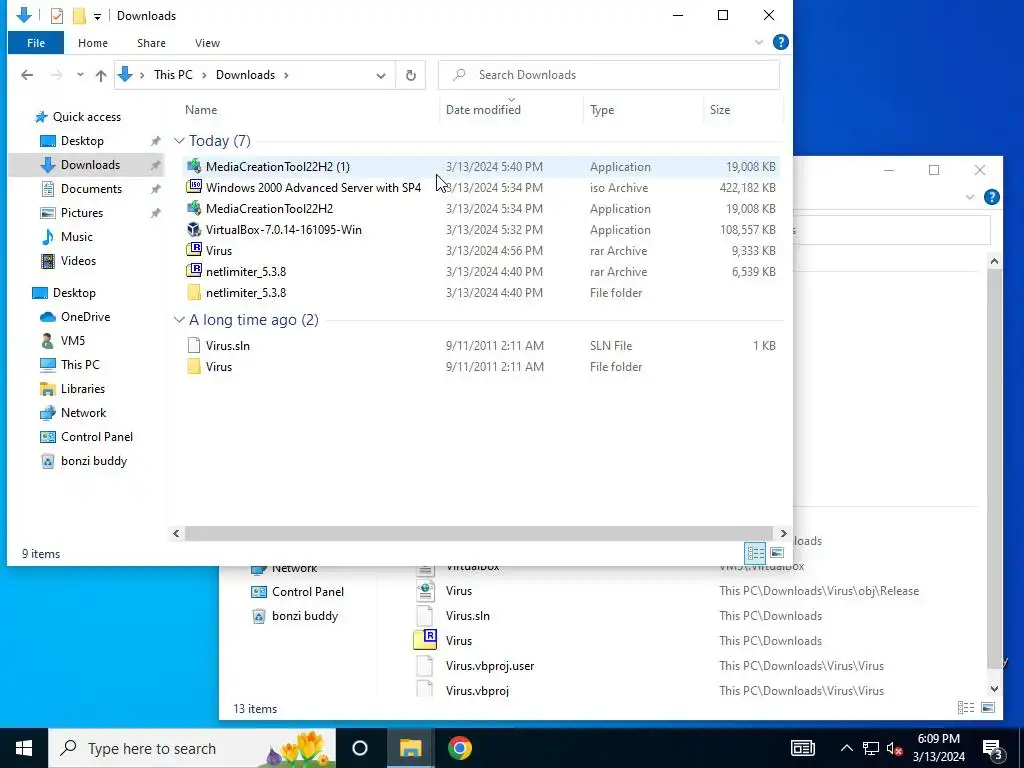Viewport: 1024px width, 768px height.
Task: Select Virus.vbproj.user in background window
Action: coord(490,666)
